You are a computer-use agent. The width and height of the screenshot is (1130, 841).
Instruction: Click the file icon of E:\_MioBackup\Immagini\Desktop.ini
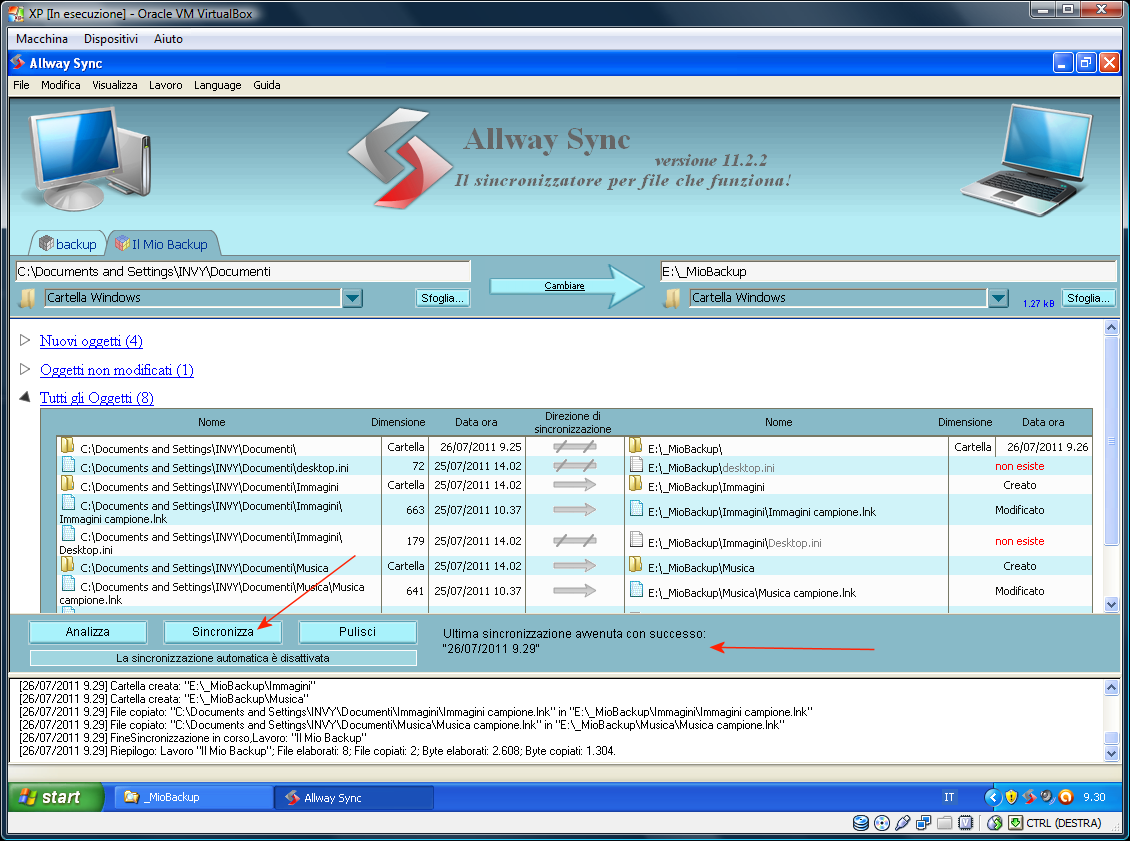click(x=636, y=540)
